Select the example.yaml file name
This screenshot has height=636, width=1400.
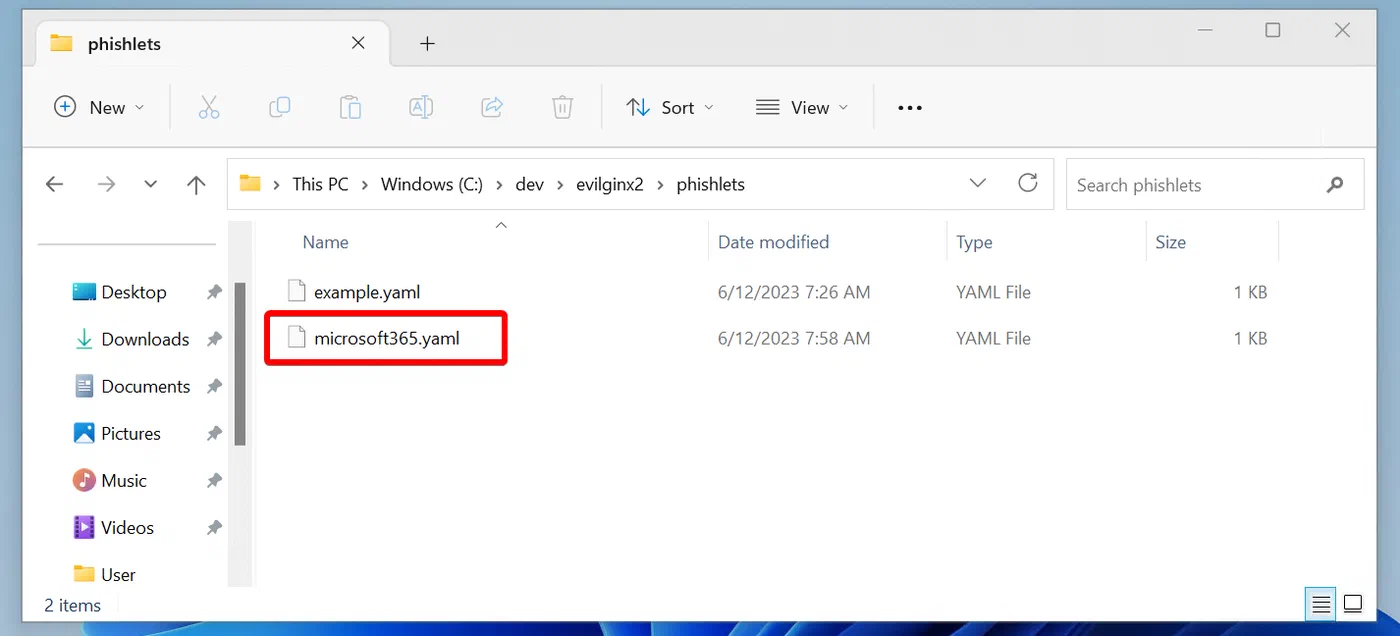pyautogui.click(x=367, y=292)
